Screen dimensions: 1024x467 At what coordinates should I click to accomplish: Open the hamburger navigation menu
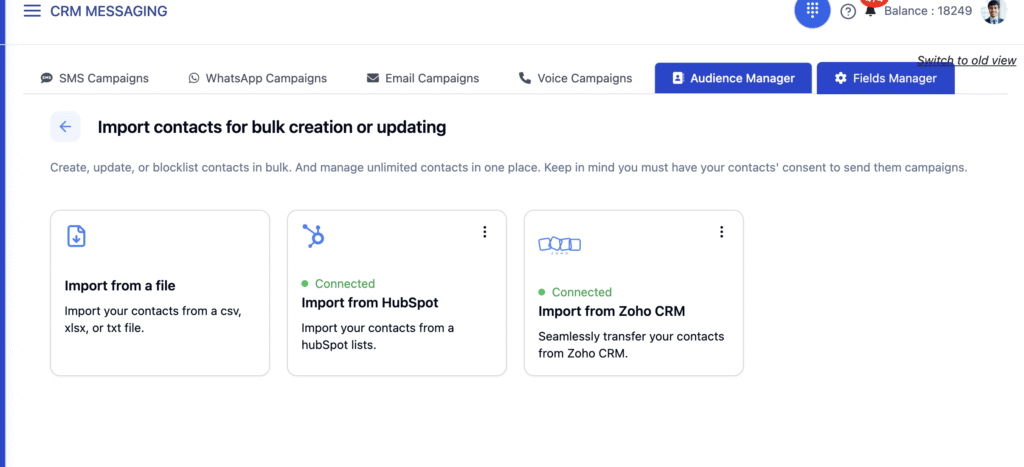click(32, 11)
